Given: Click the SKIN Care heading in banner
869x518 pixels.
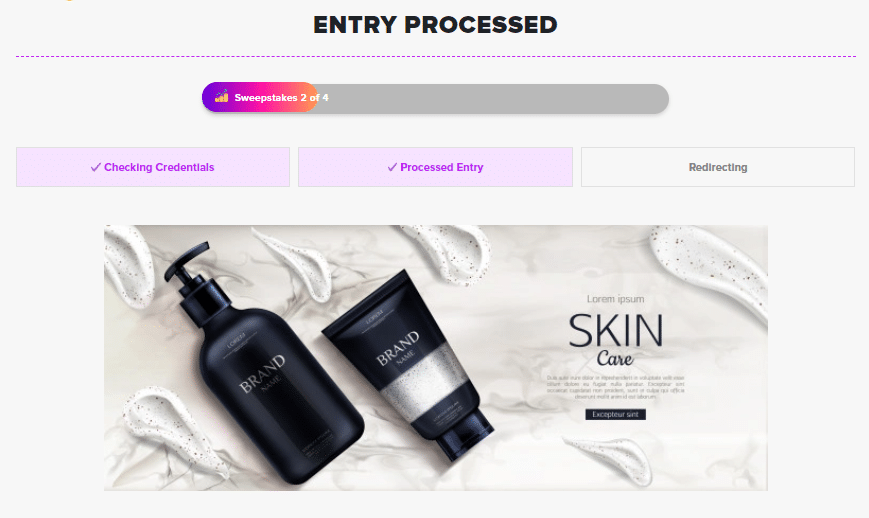Looking at the screenshot, I should (x=615, y=340).
